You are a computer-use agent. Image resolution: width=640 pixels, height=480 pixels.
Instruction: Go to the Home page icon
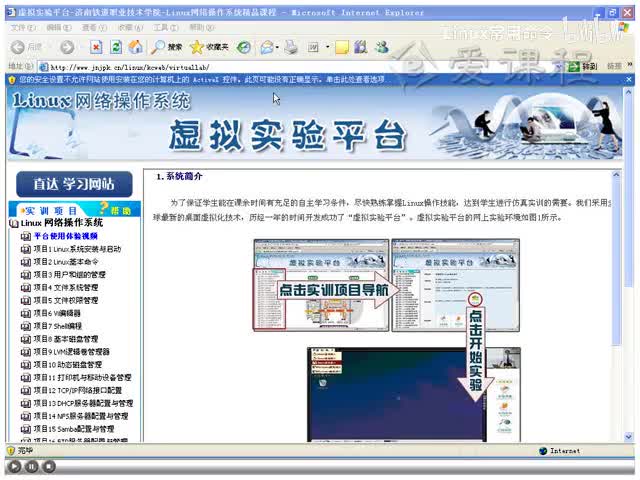click(136, 47)
